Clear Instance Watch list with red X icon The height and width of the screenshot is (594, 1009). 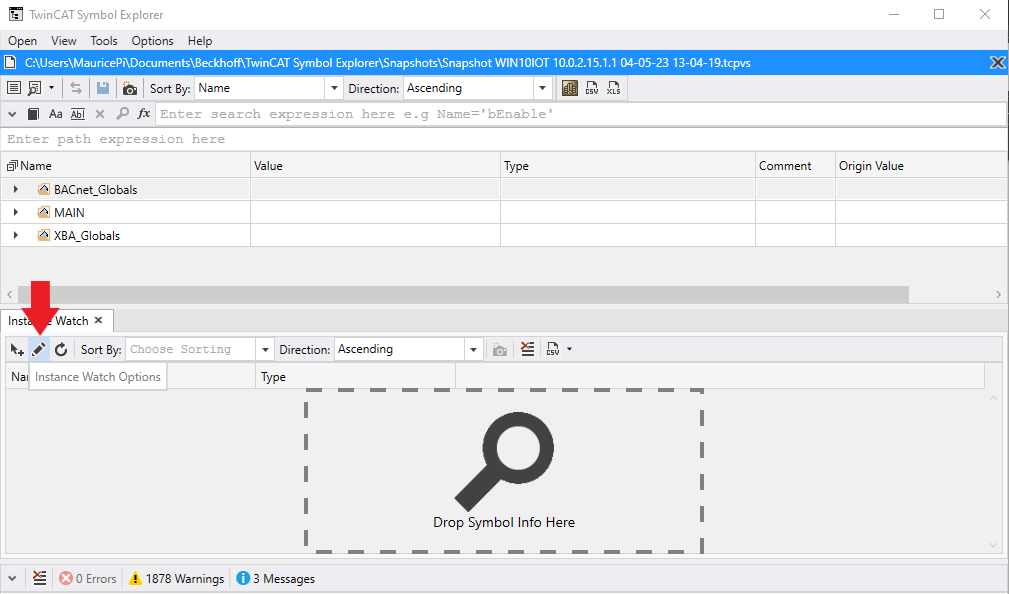(528, 349)
